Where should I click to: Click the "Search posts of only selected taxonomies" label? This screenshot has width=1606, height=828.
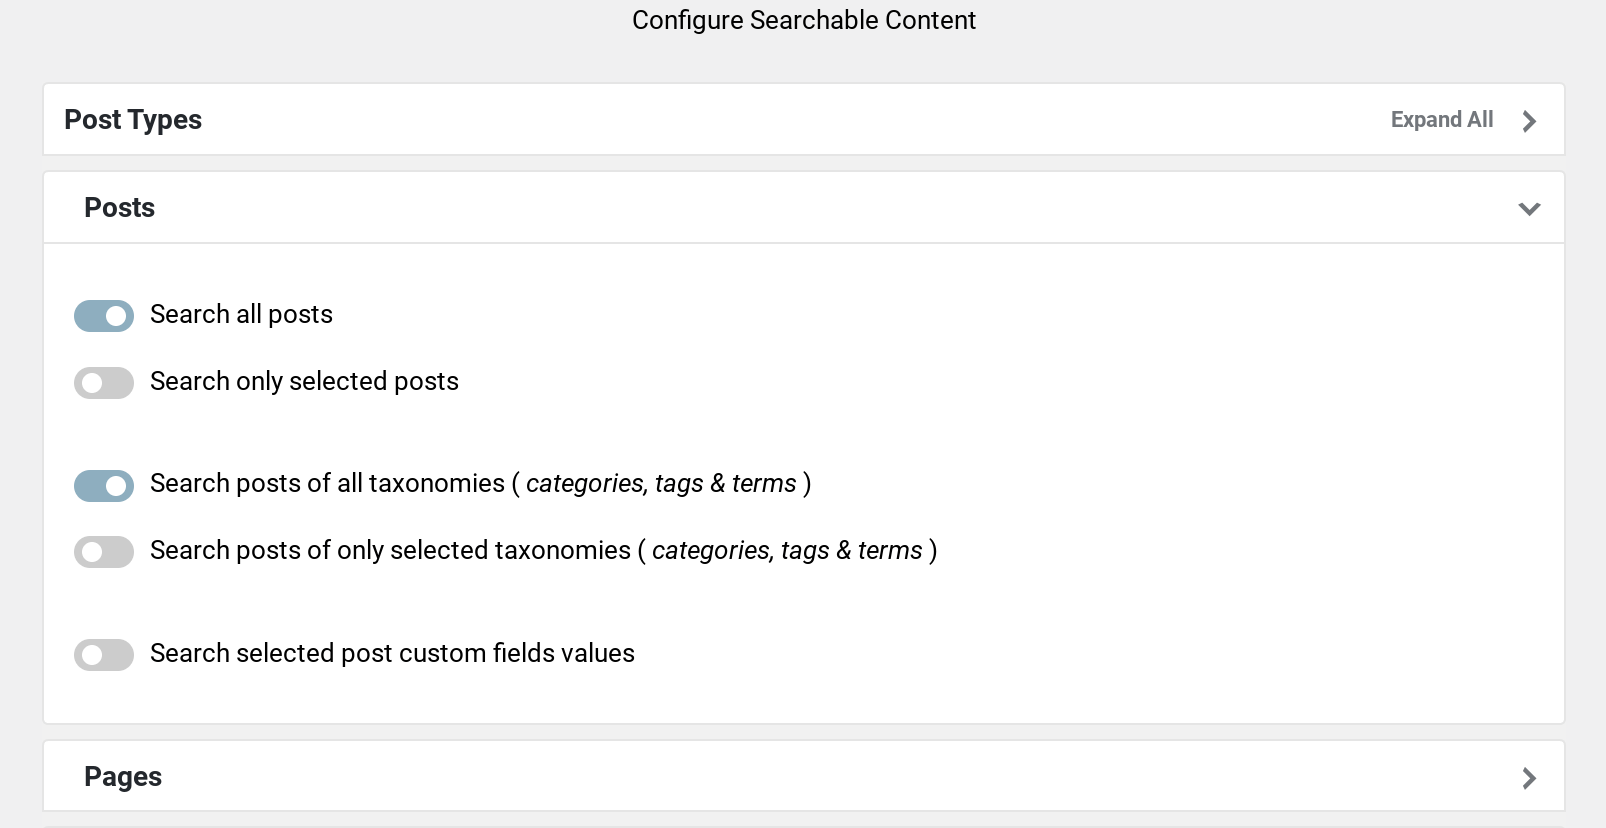point(543,551)
